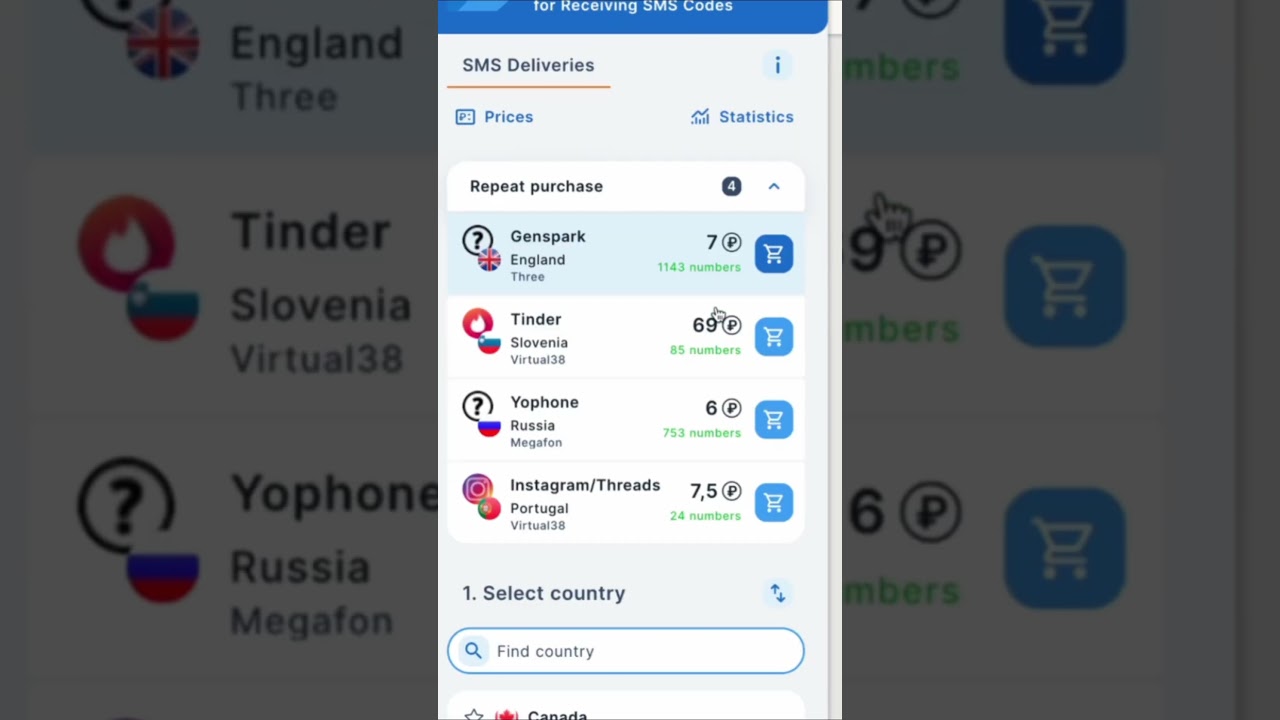Switch to the SMS Deliveries tab
The height and width of the screenshot is (720, 1280).
[x=528, y=65]
